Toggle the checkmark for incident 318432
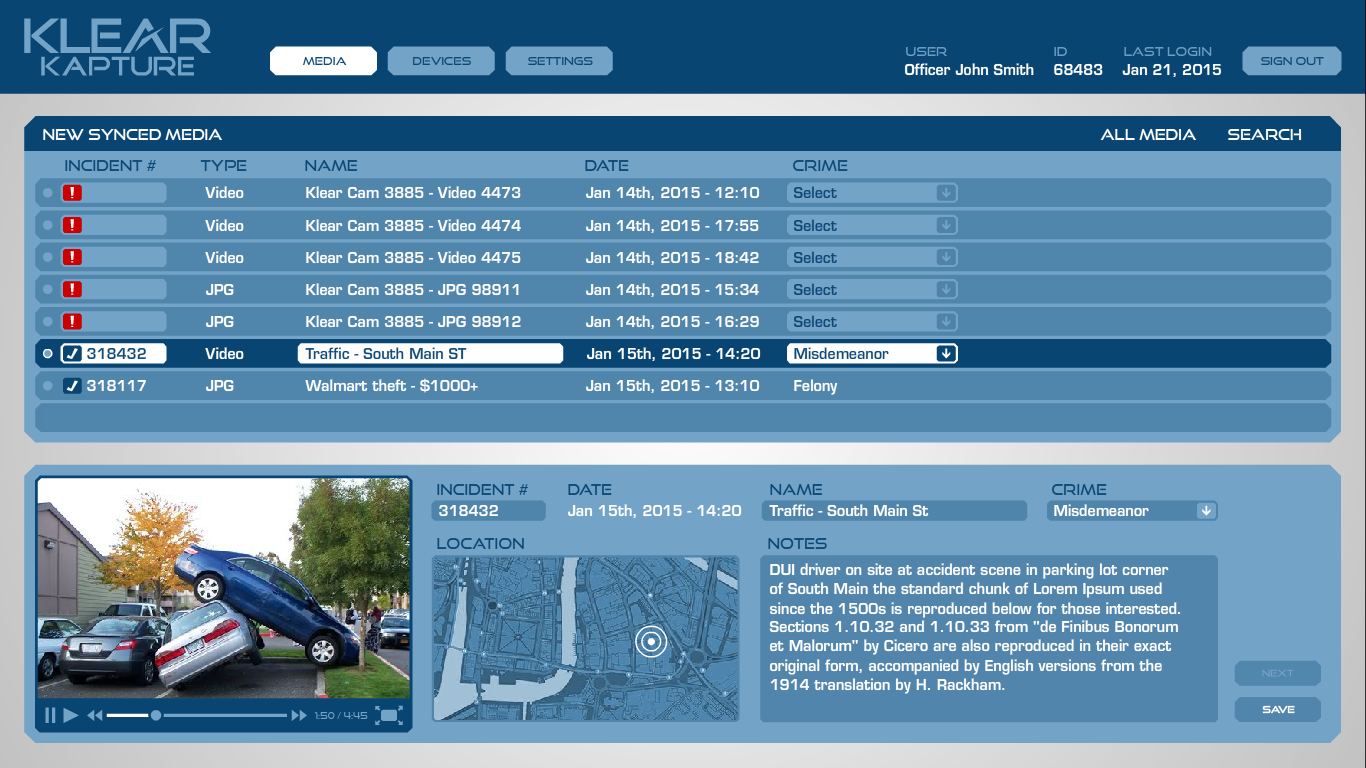This screenshot has width=1366, height=768. (72, 354)
